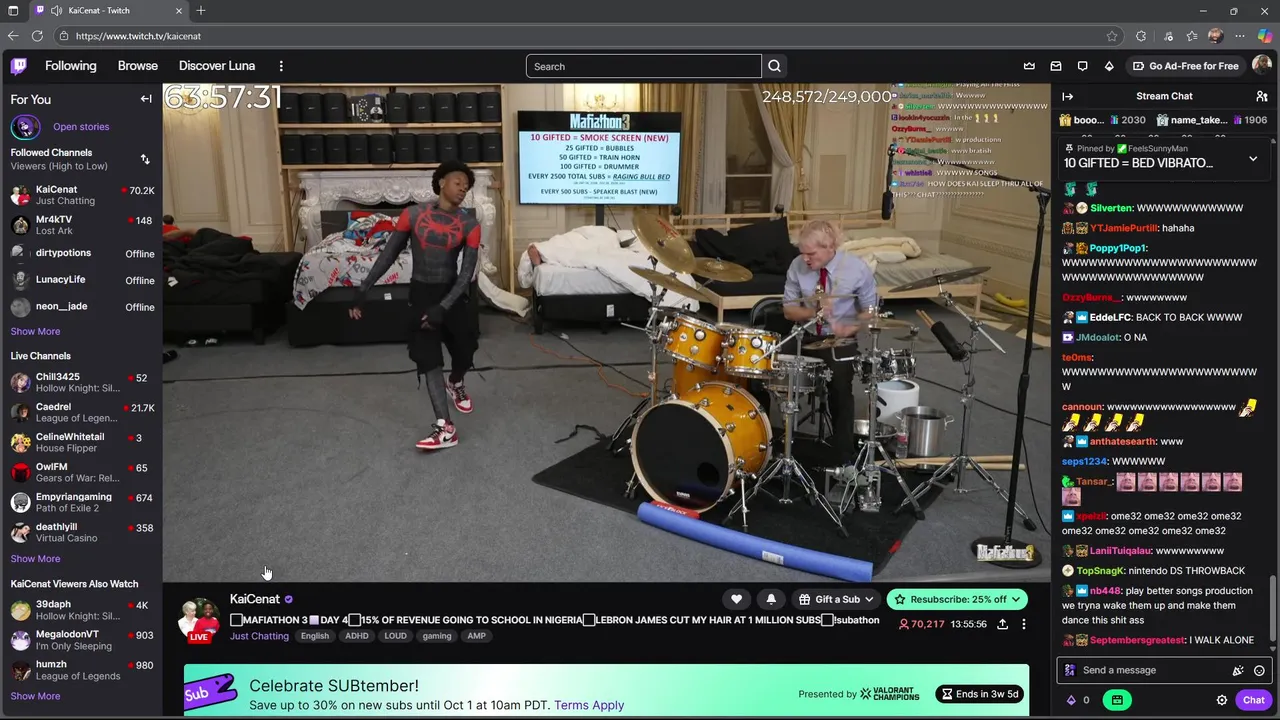Open the KaiCenat channel name link
Viewport: 1280px width, 720px height.
tap(255, 599)
